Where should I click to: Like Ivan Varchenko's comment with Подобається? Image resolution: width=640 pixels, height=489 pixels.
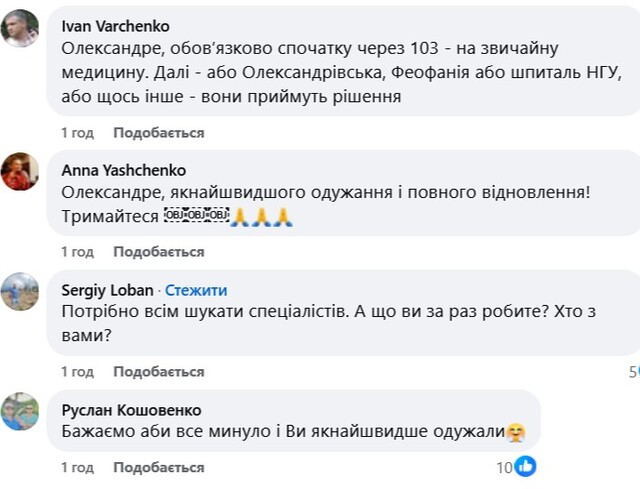tap(158, 133)
